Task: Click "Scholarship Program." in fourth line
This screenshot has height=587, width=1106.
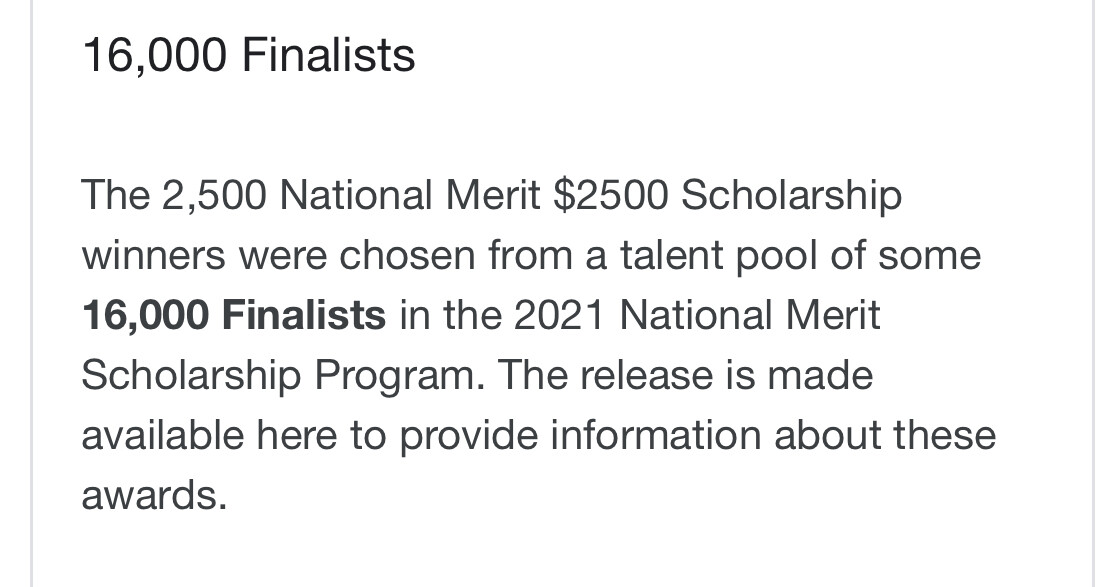Action: click(284, 376)
